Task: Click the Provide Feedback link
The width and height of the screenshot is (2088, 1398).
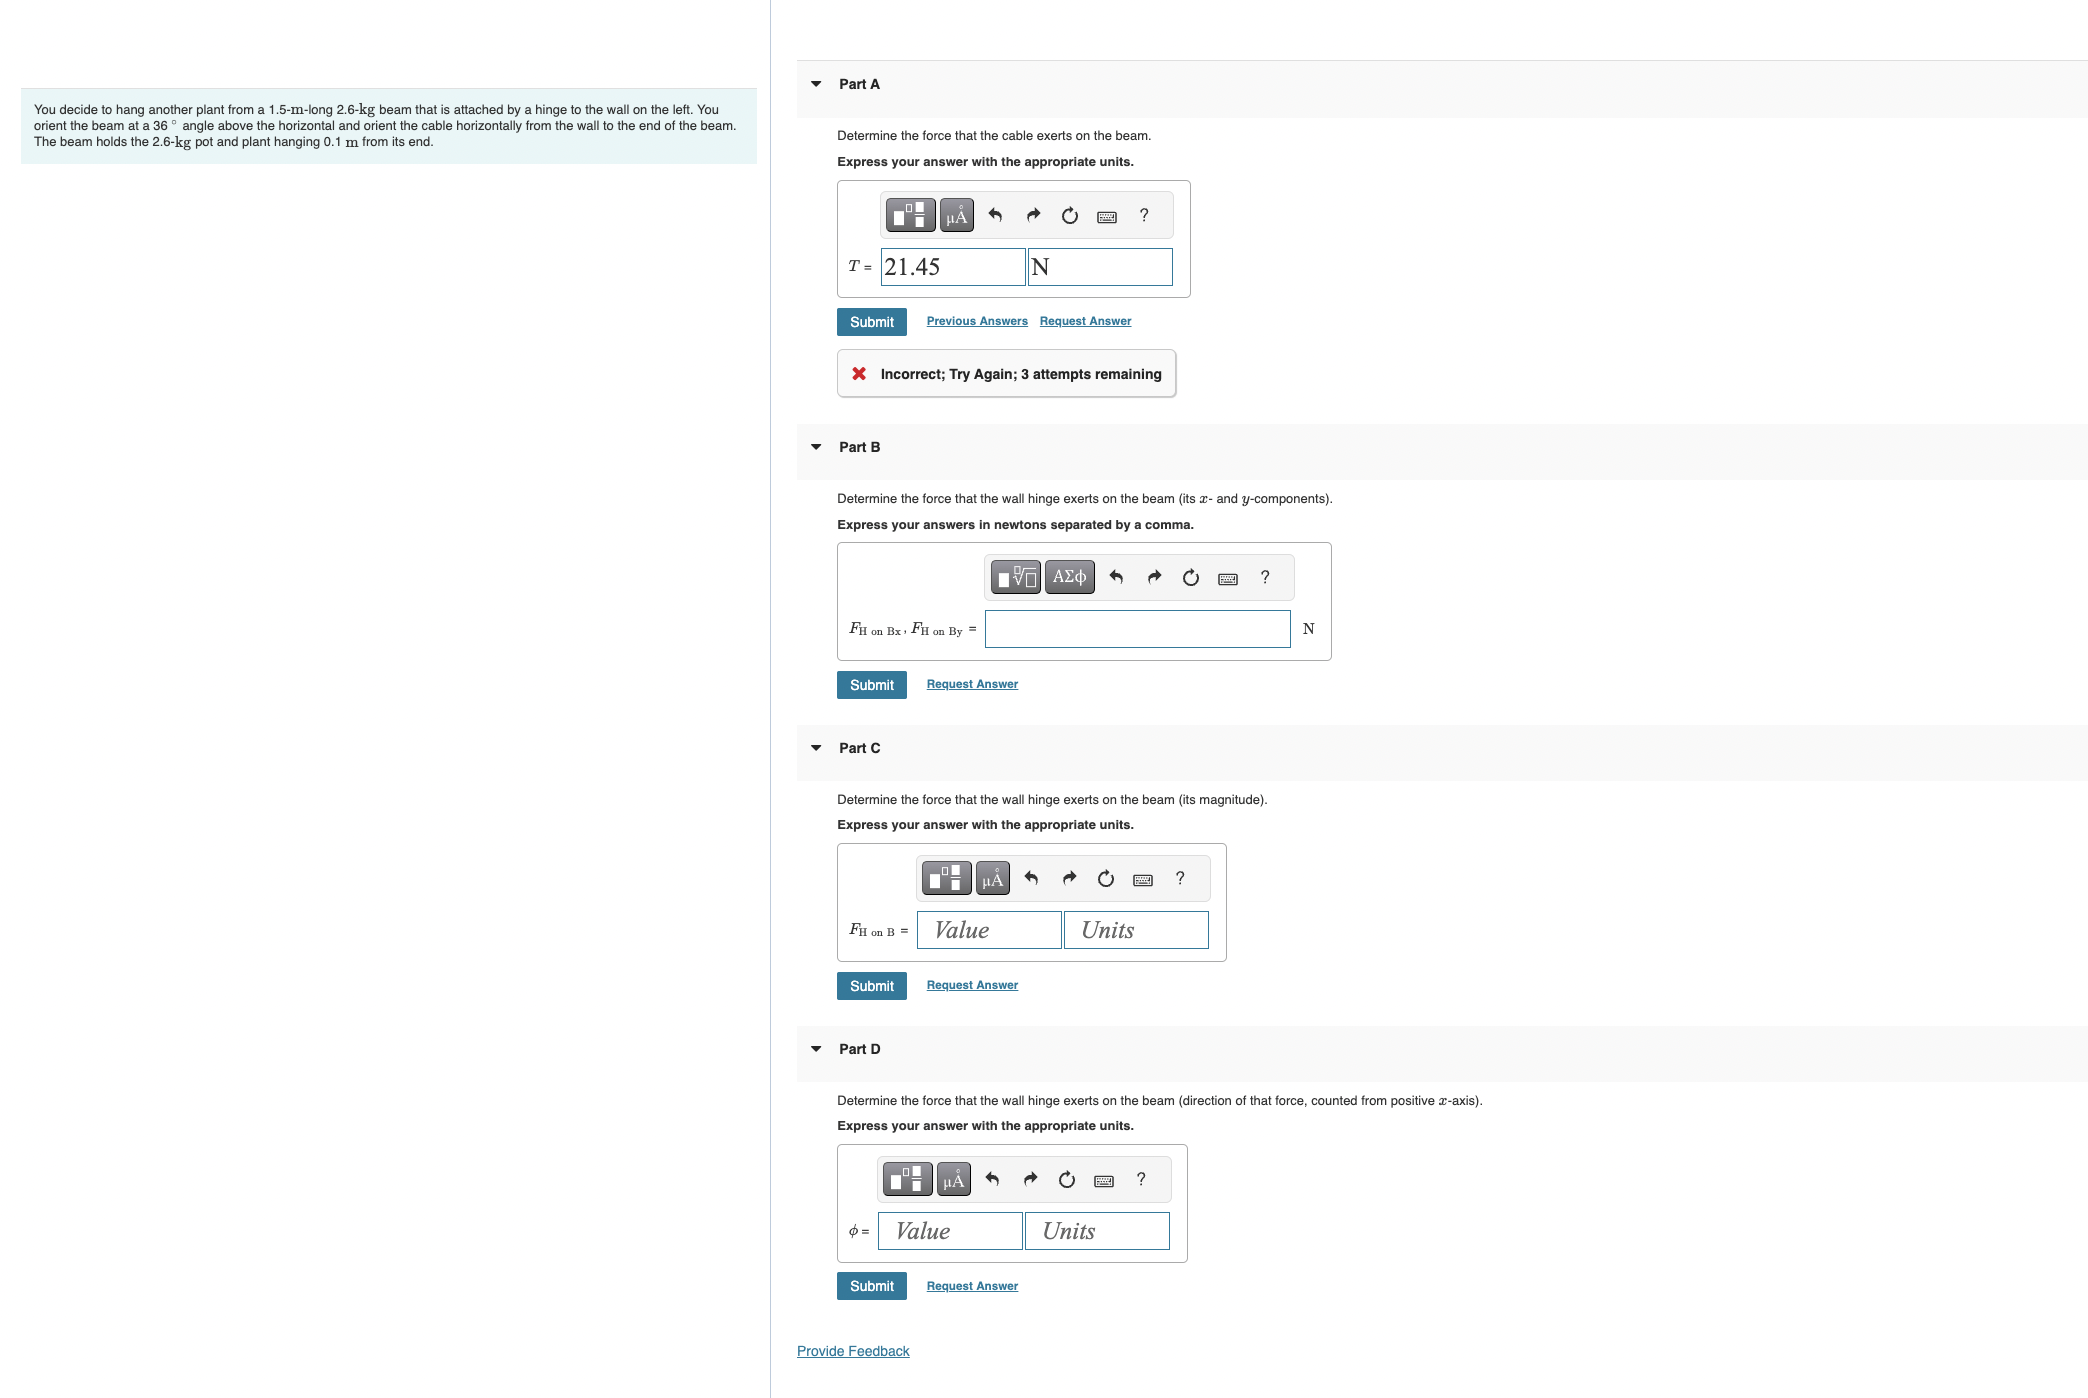Action: click(852, 1351)
